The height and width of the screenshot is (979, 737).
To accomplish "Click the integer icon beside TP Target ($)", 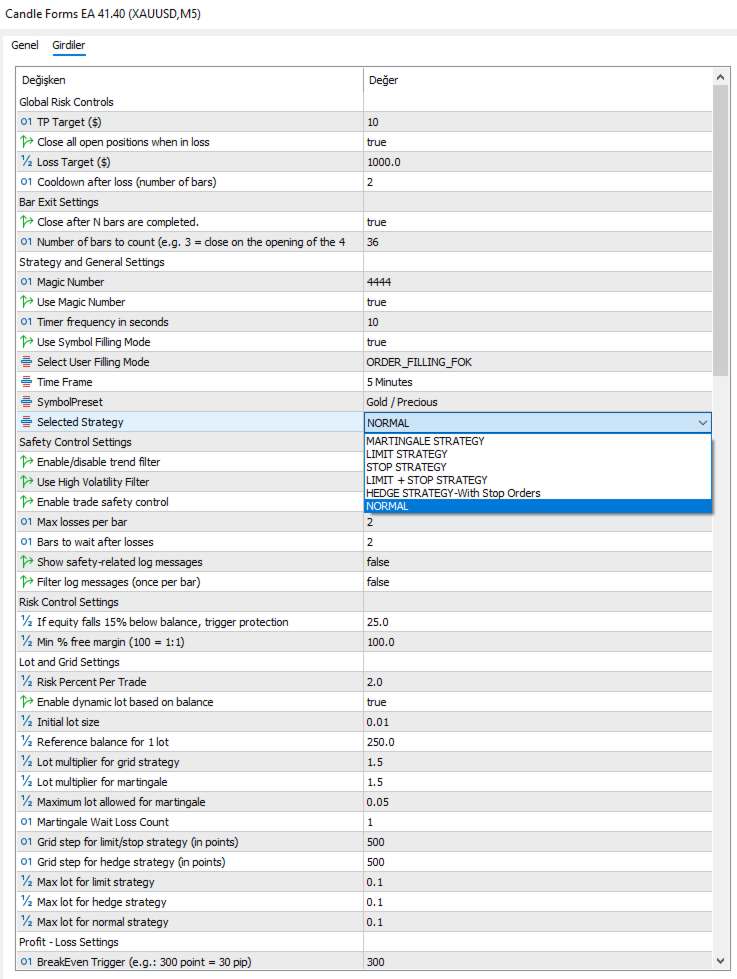I will 26,122.
